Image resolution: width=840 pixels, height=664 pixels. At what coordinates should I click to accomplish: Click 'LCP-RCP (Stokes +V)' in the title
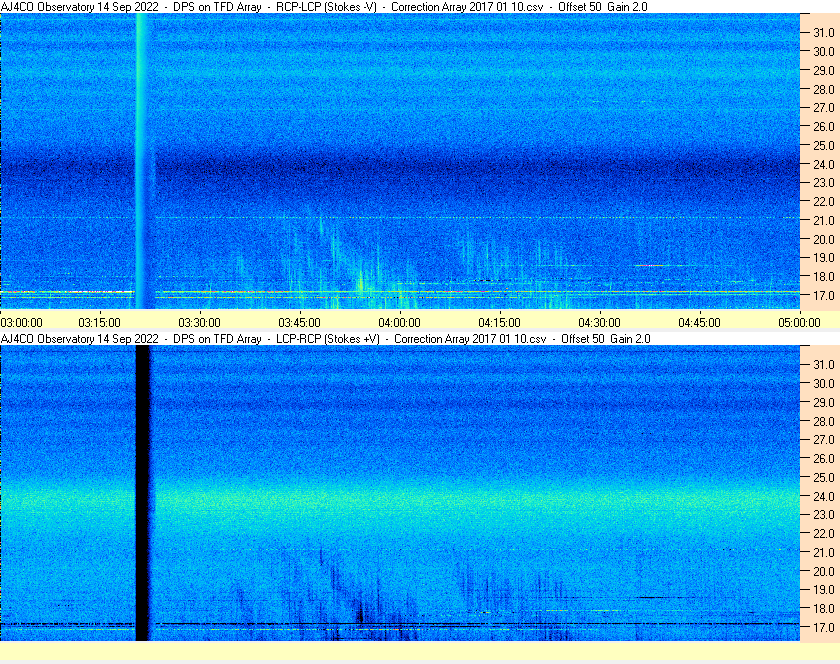(328, 339)
